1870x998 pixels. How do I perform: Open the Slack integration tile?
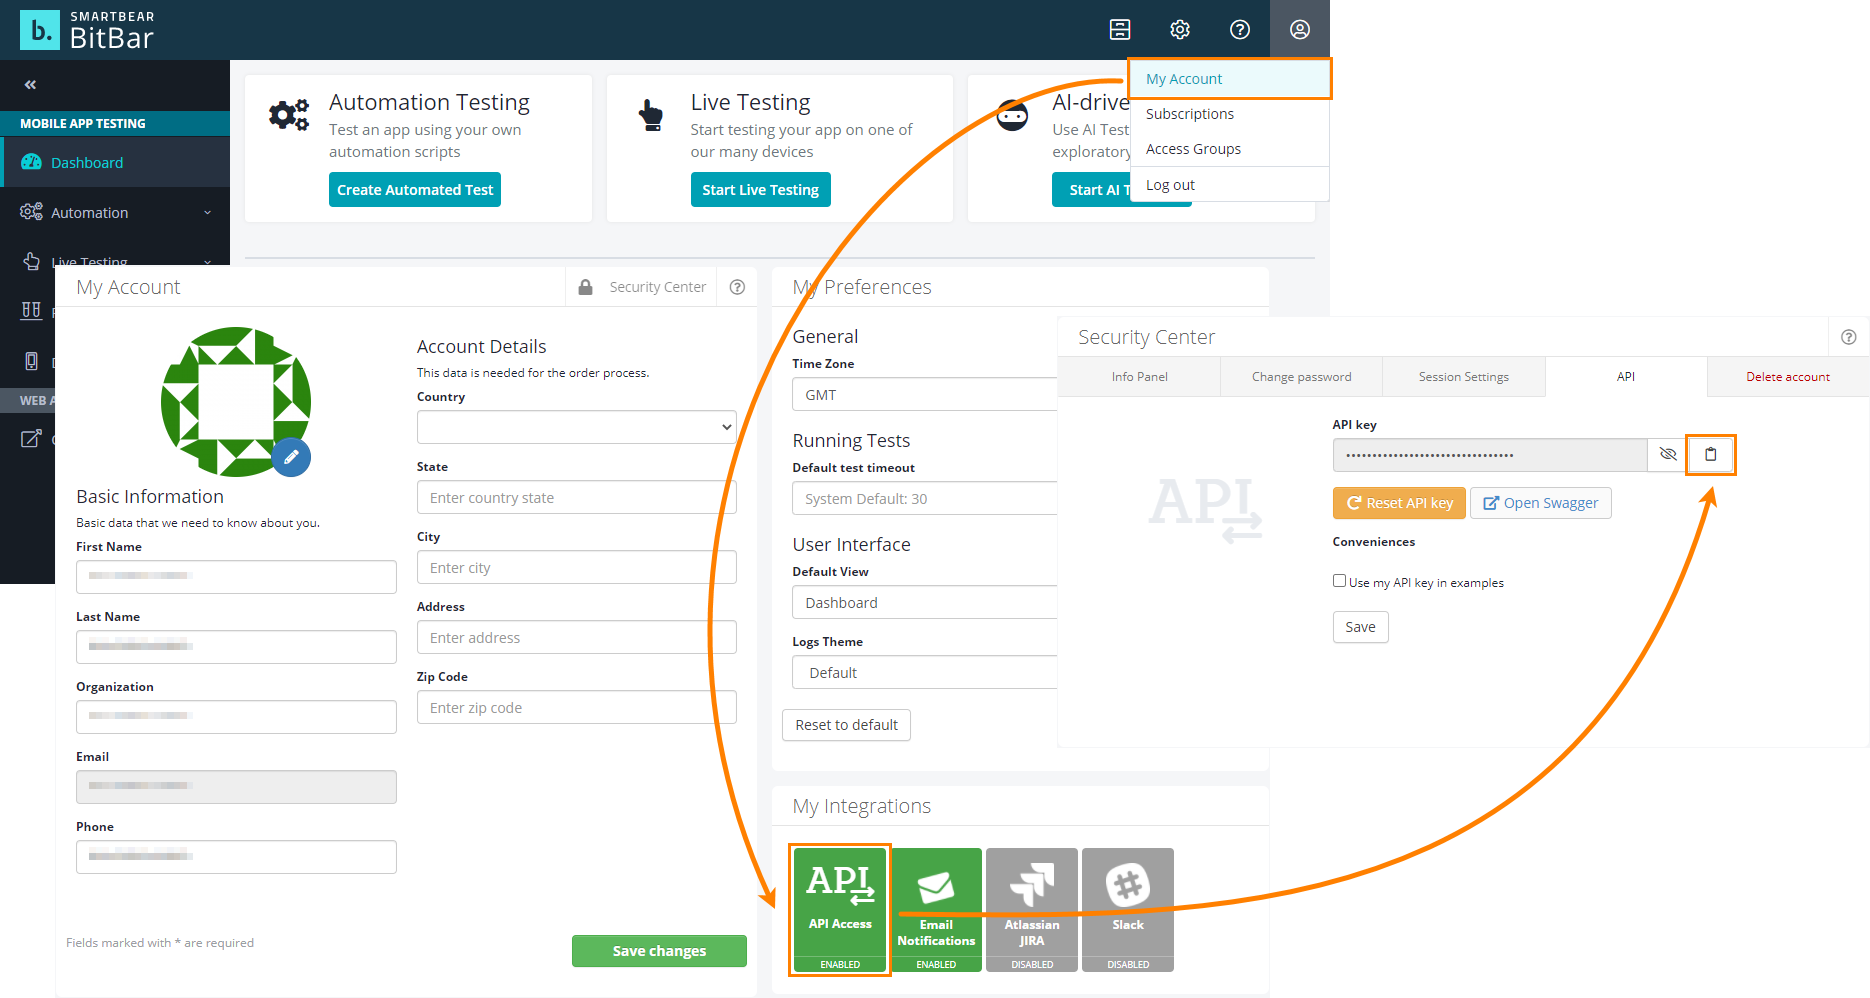click(1128, 910)
